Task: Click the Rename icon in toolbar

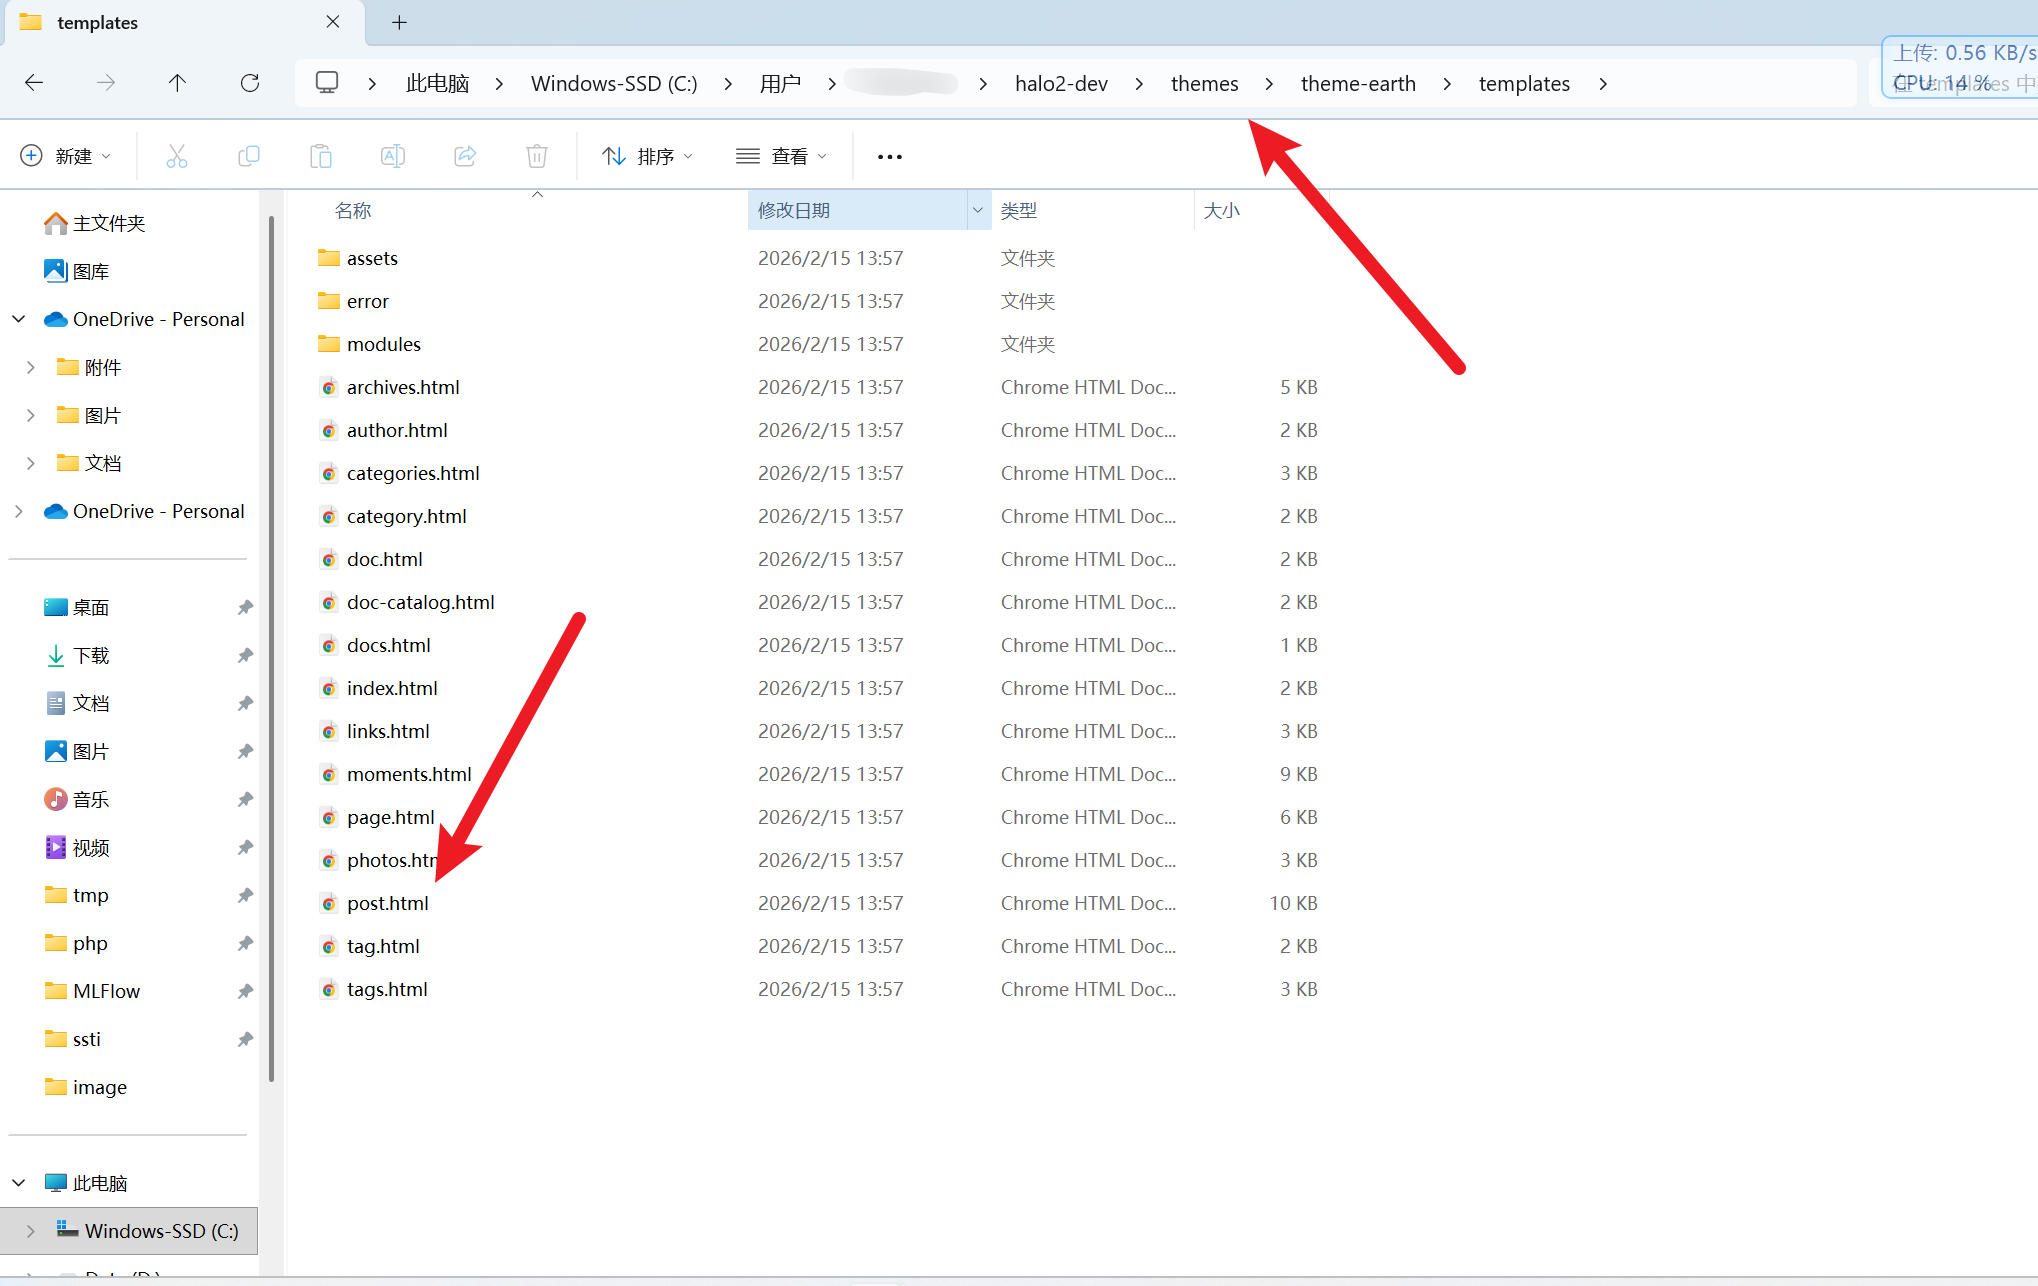Action: click(393, 156)
